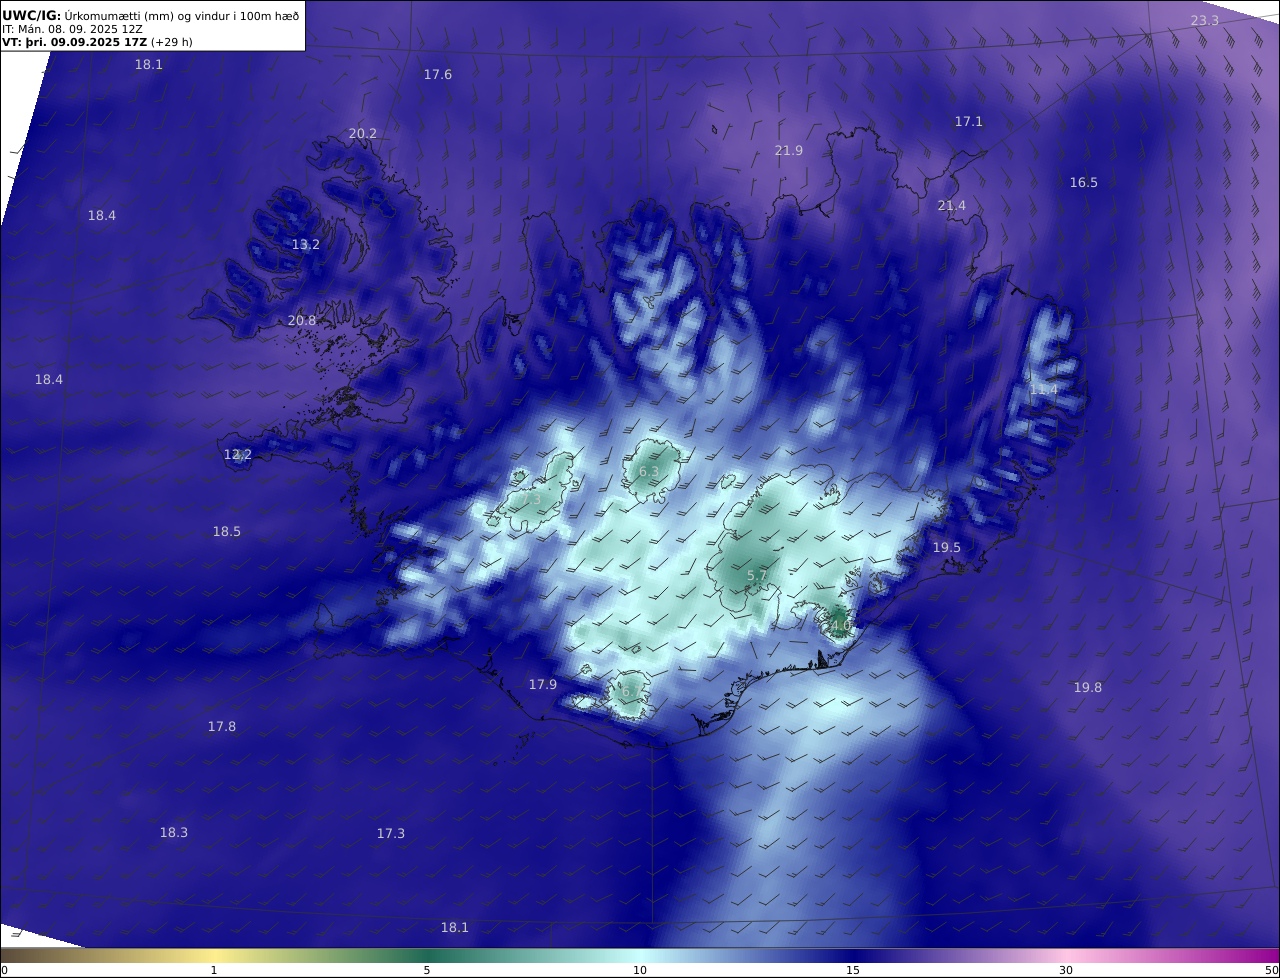Viewport: 1280px width, 978px height.
Task: Click the 6.3 value on the glacier
Action: tap(649, 472)
